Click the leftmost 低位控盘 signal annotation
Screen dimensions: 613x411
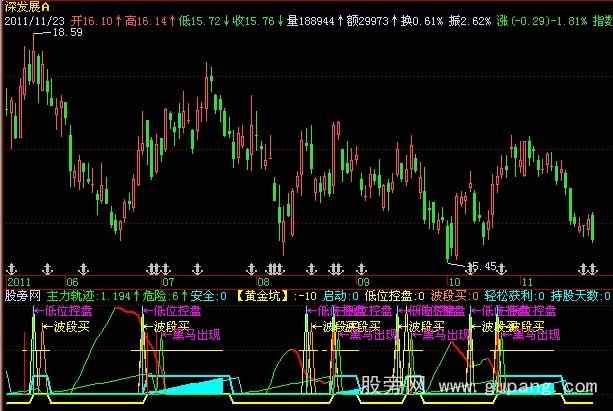pos(62,311)
